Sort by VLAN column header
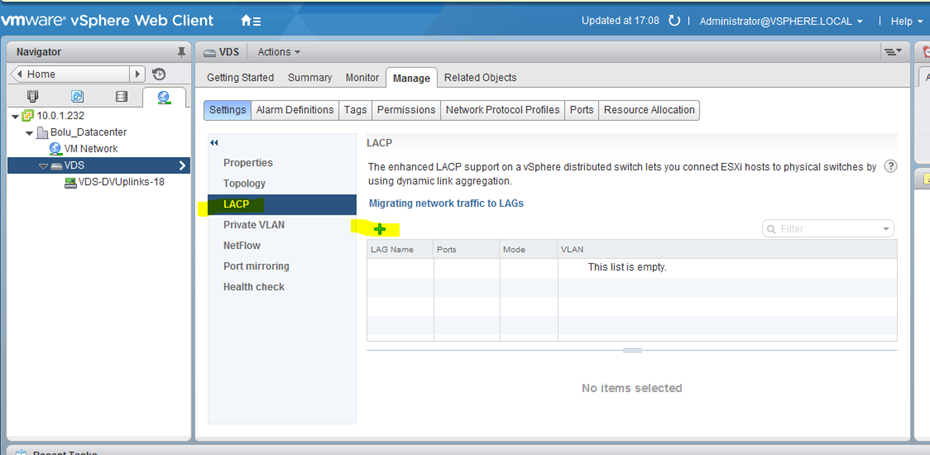Image resolution: width=930 pixels, height=455 pixels. coord(728,250)
